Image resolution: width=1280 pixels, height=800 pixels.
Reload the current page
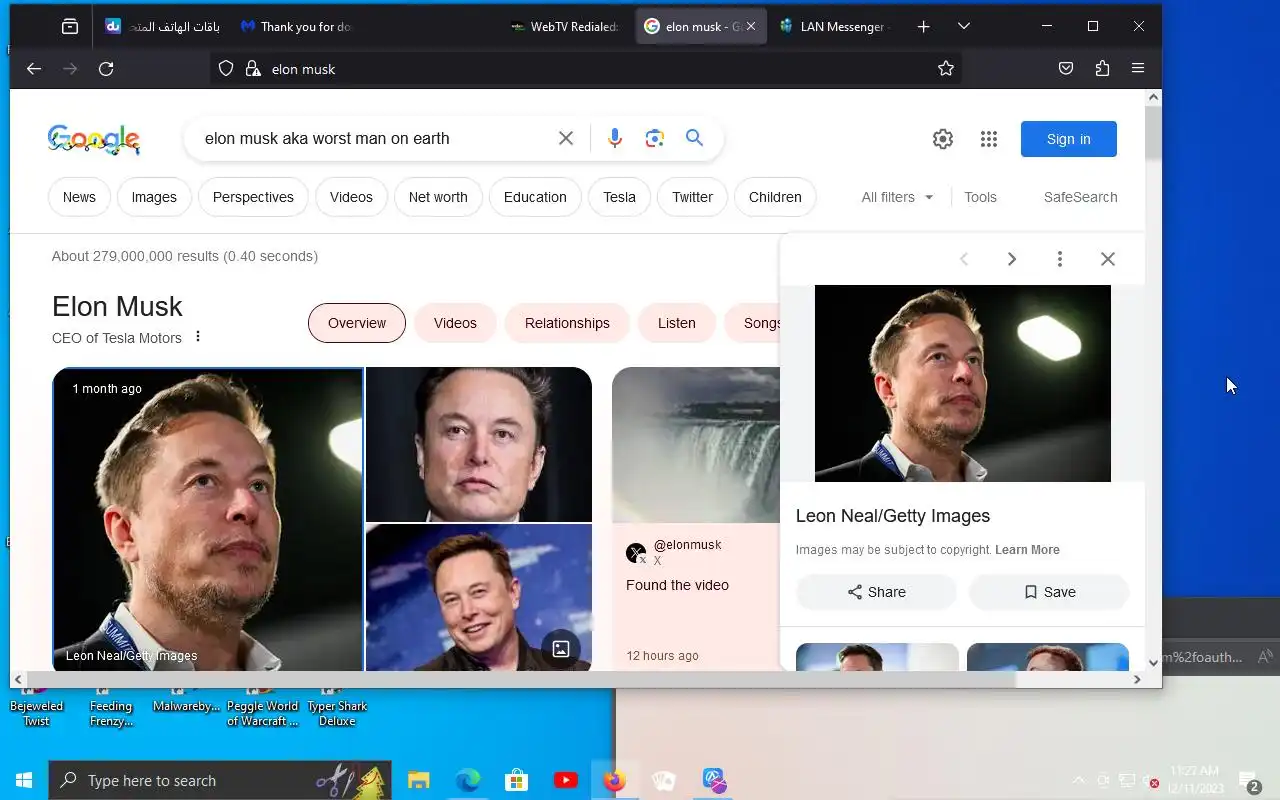point(106,69)
